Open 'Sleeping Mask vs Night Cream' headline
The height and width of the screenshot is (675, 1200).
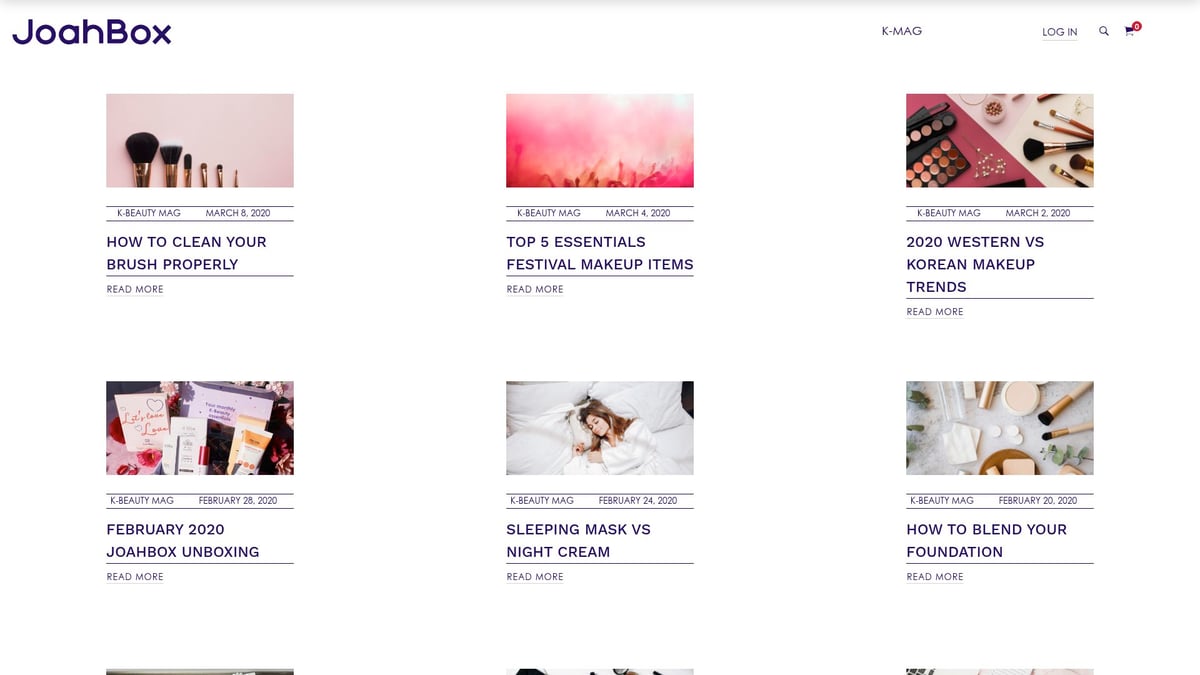pos(578,540)
